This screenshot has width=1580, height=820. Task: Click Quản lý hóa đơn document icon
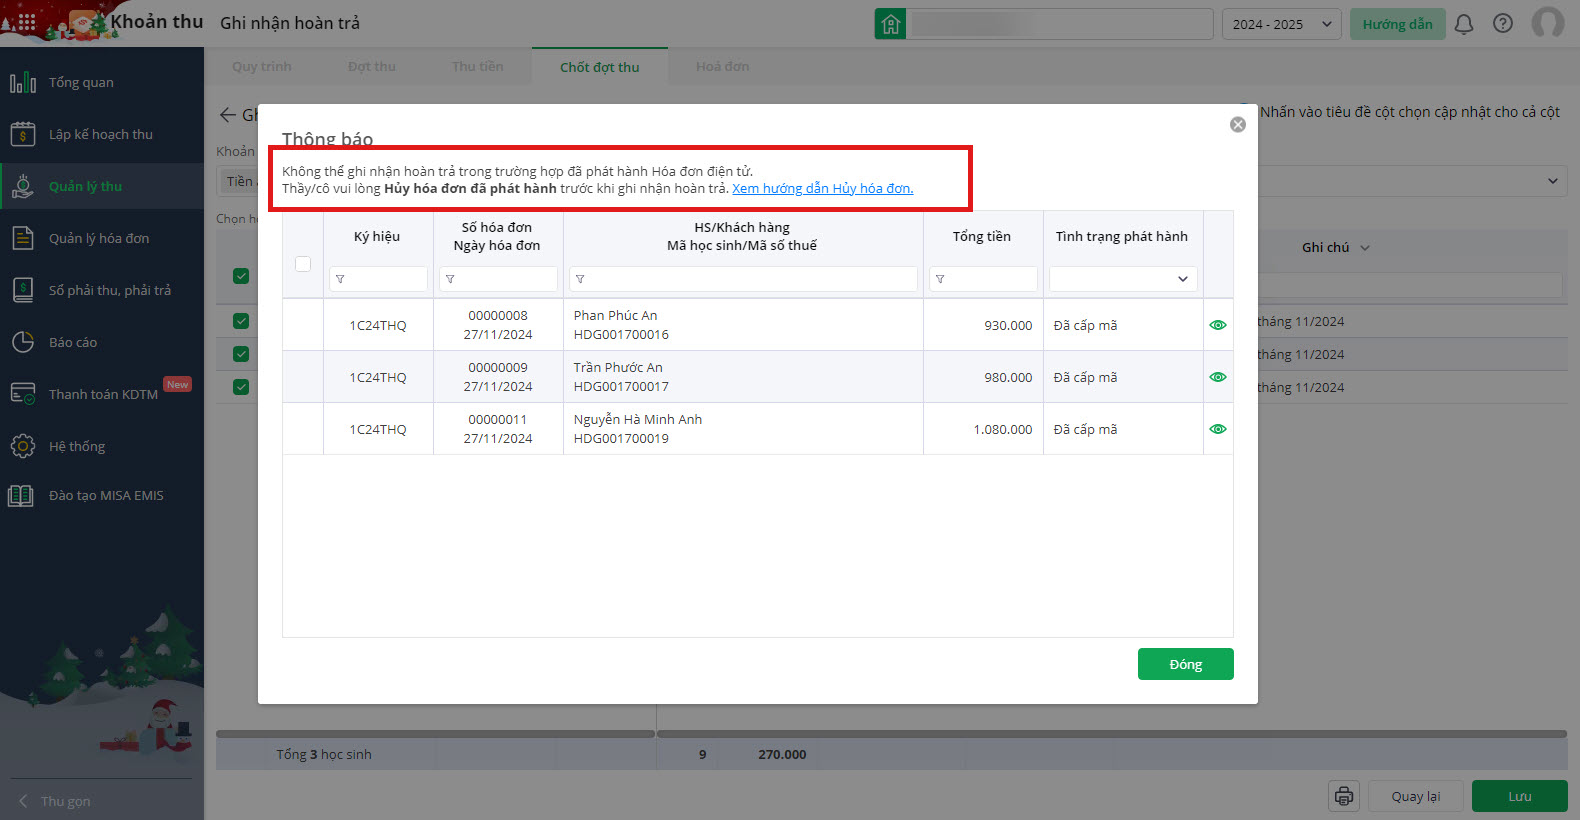coord(23,238)
